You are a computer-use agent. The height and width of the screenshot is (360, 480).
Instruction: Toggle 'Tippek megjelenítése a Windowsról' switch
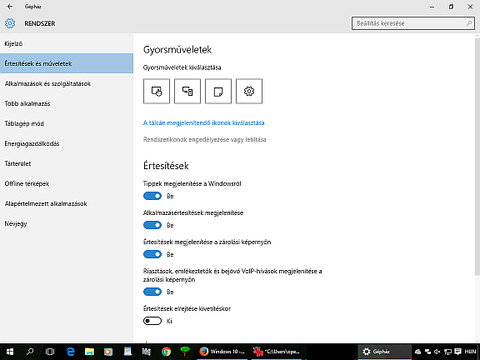(x=152, y=196)
